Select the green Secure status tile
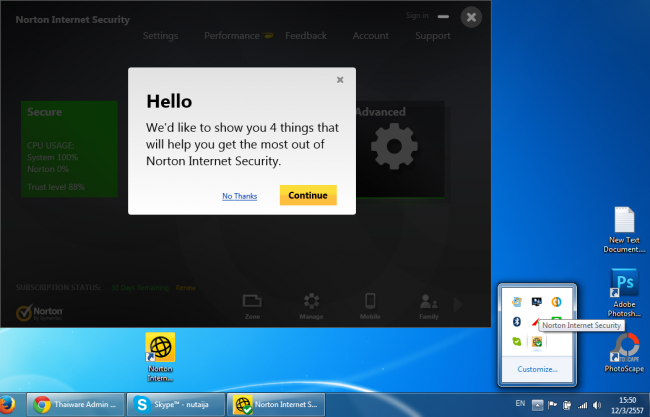The width and height of the screenshot is (650, 417). 69,149
